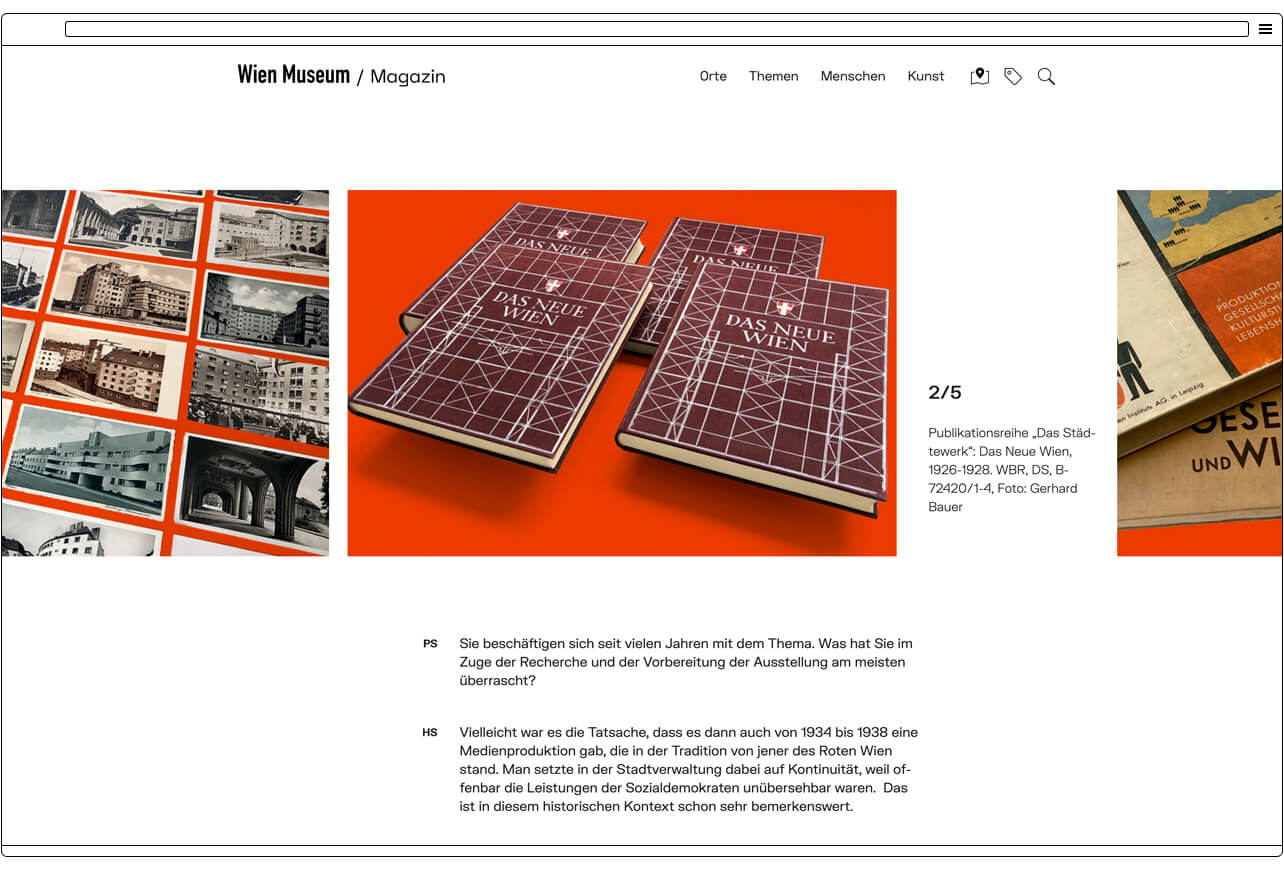Advance to next slide on the right

point(1198,372)
